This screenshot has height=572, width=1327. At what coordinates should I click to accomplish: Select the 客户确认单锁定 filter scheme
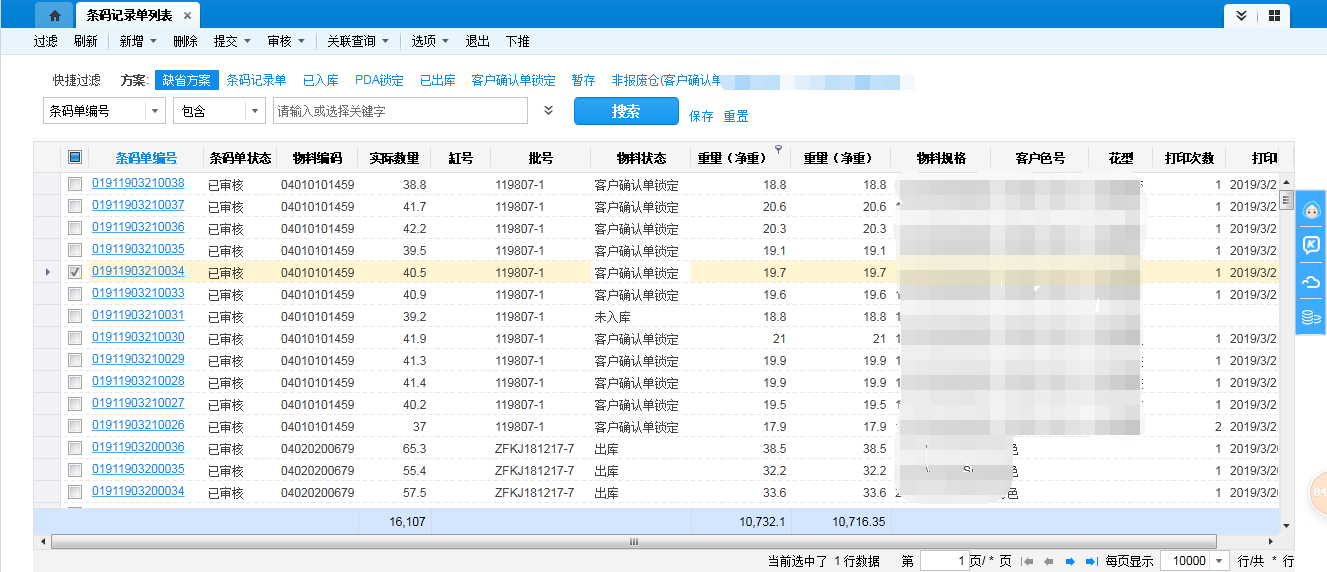[x=513, y=80]
